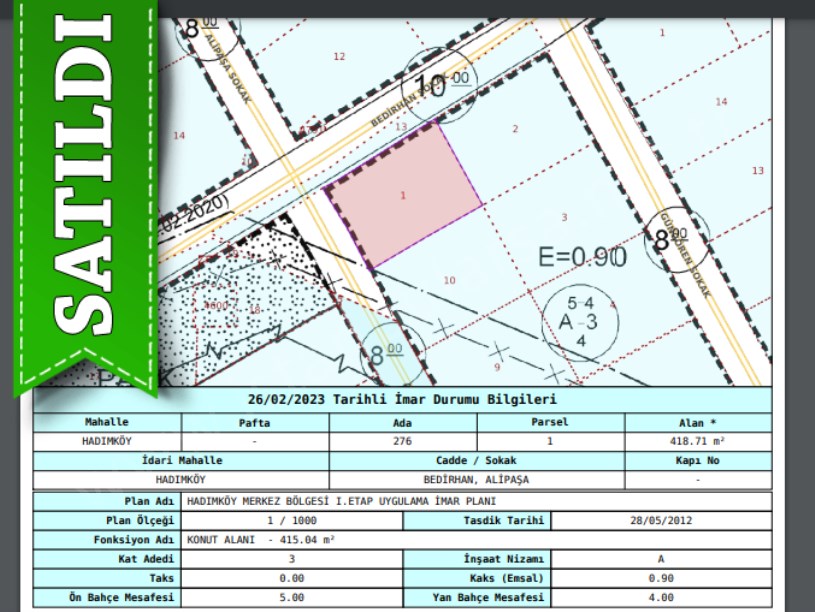The image size is (815, 612).
Task: Click the Ön Bahçe Mesafesi value 5.00
Action: click(291, 598)
